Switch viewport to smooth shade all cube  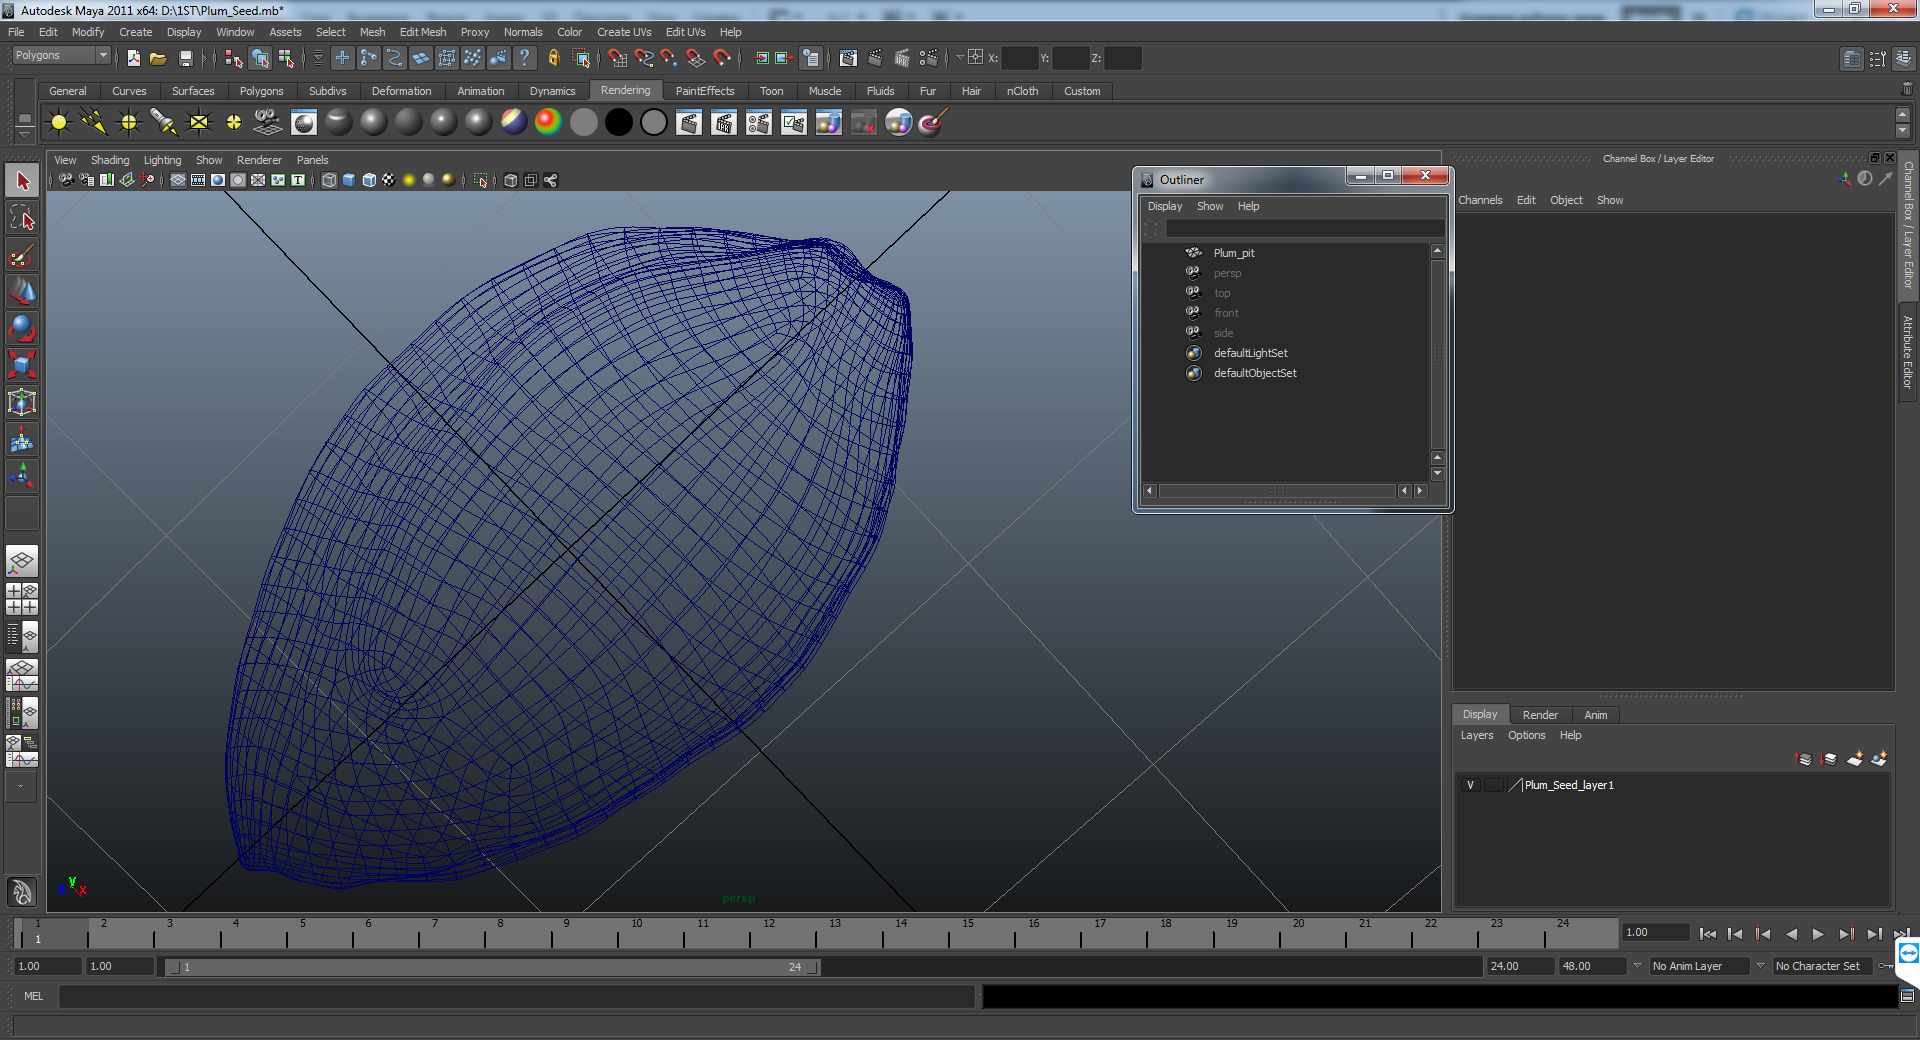349,180
